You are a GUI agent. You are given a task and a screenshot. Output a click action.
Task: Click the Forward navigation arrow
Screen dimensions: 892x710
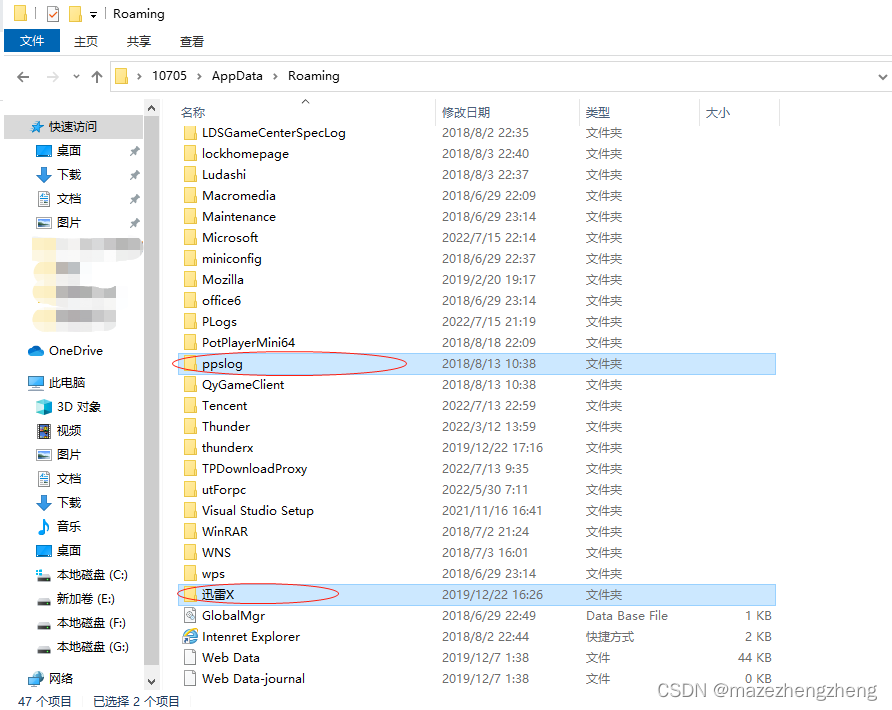coord(52,76)
